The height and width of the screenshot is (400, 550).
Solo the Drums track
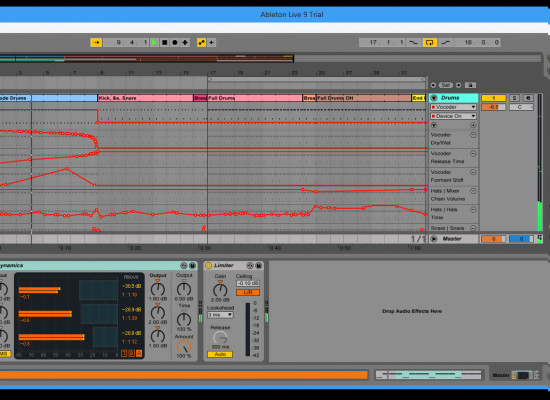514,98
